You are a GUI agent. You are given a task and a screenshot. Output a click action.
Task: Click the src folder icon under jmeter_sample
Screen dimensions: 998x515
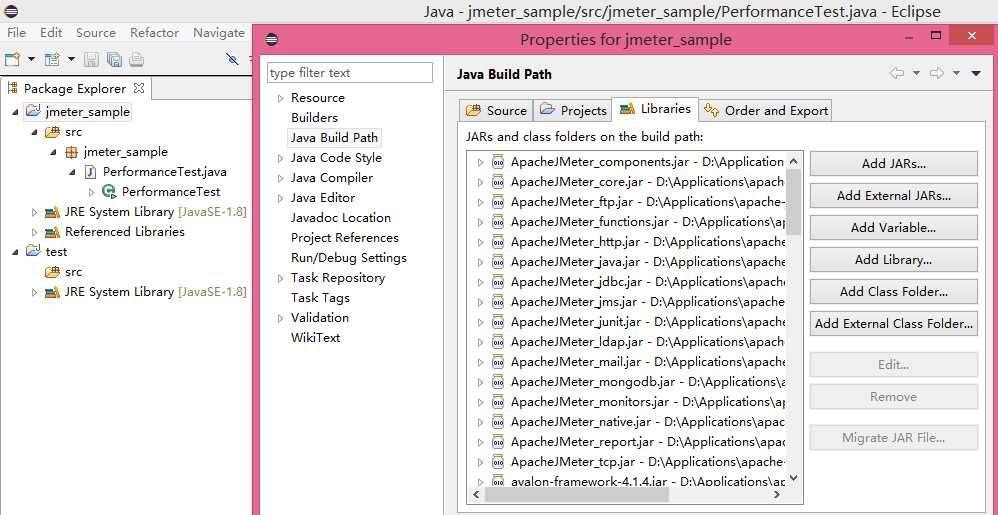pyautogui.click(x=52, y=132)
